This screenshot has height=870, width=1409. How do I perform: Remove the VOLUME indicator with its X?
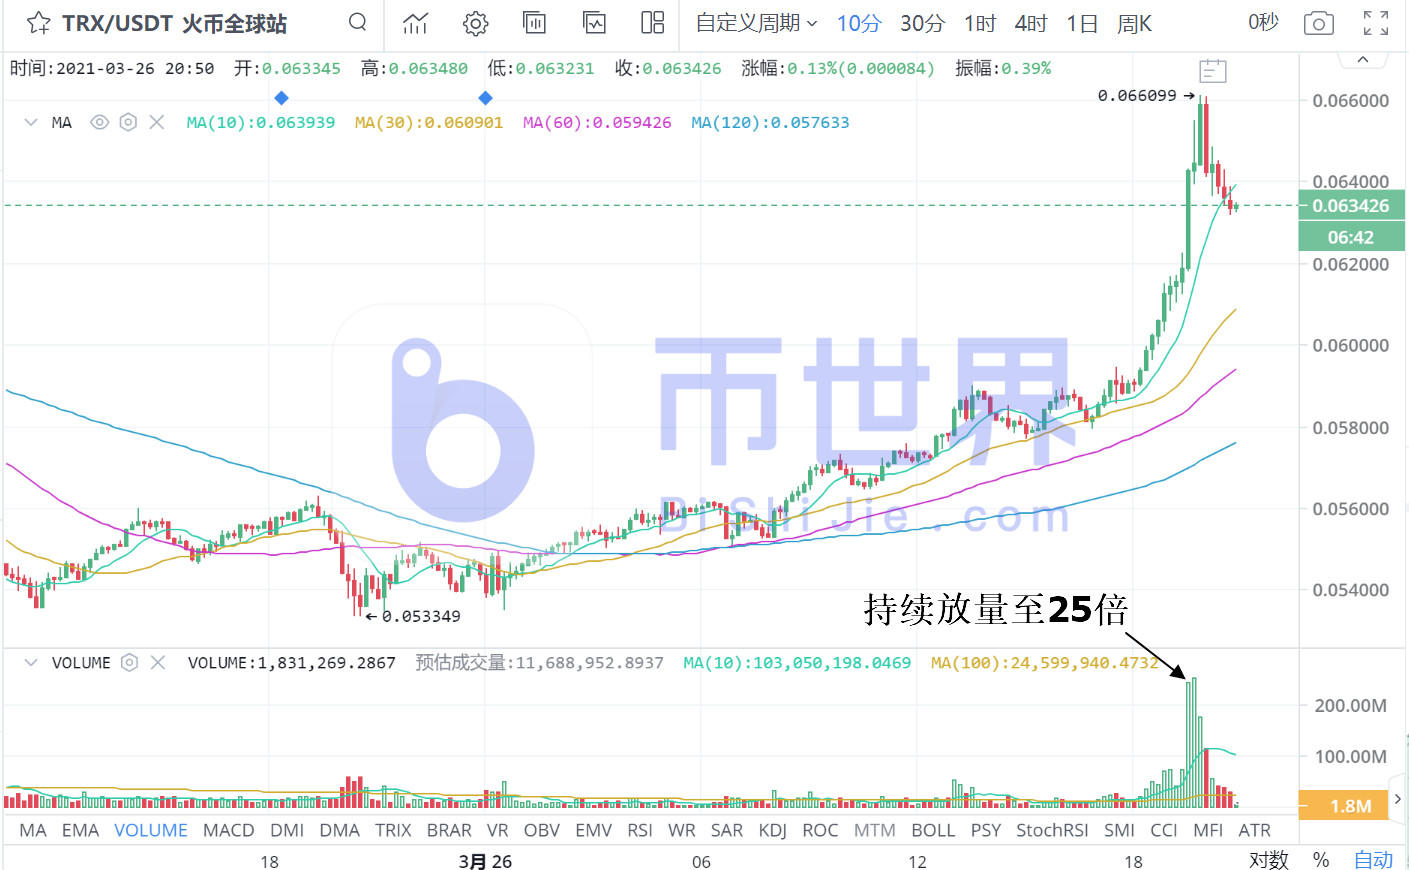pos(157,662)
